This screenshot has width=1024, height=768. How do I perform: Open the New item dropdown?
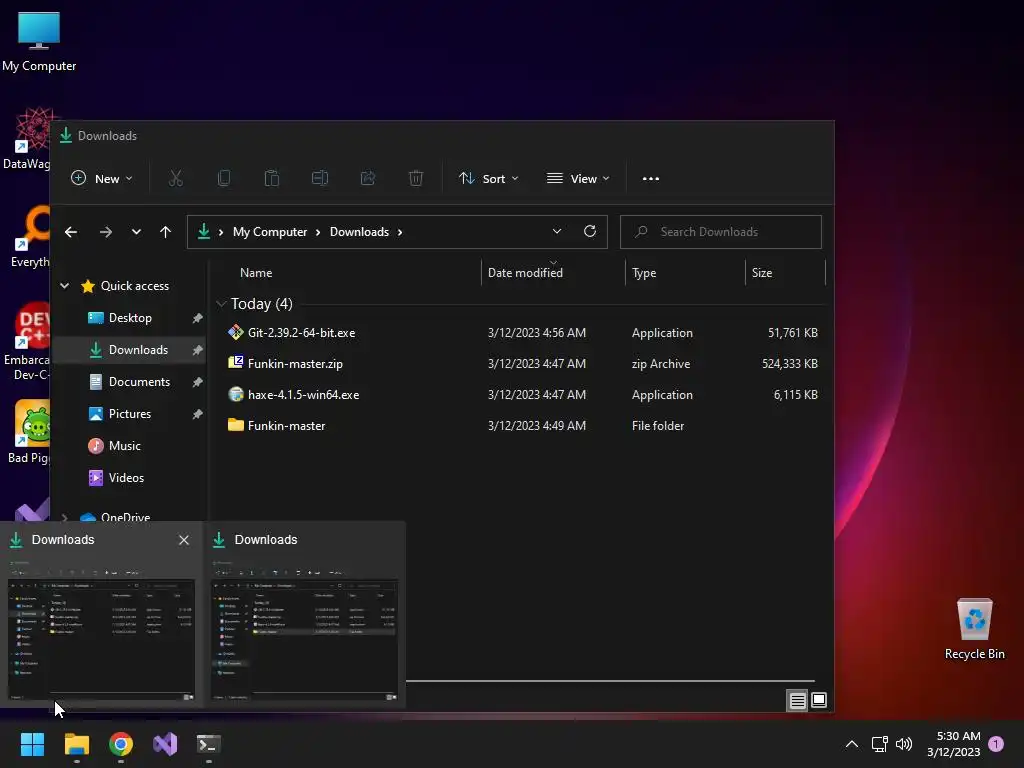101,178
